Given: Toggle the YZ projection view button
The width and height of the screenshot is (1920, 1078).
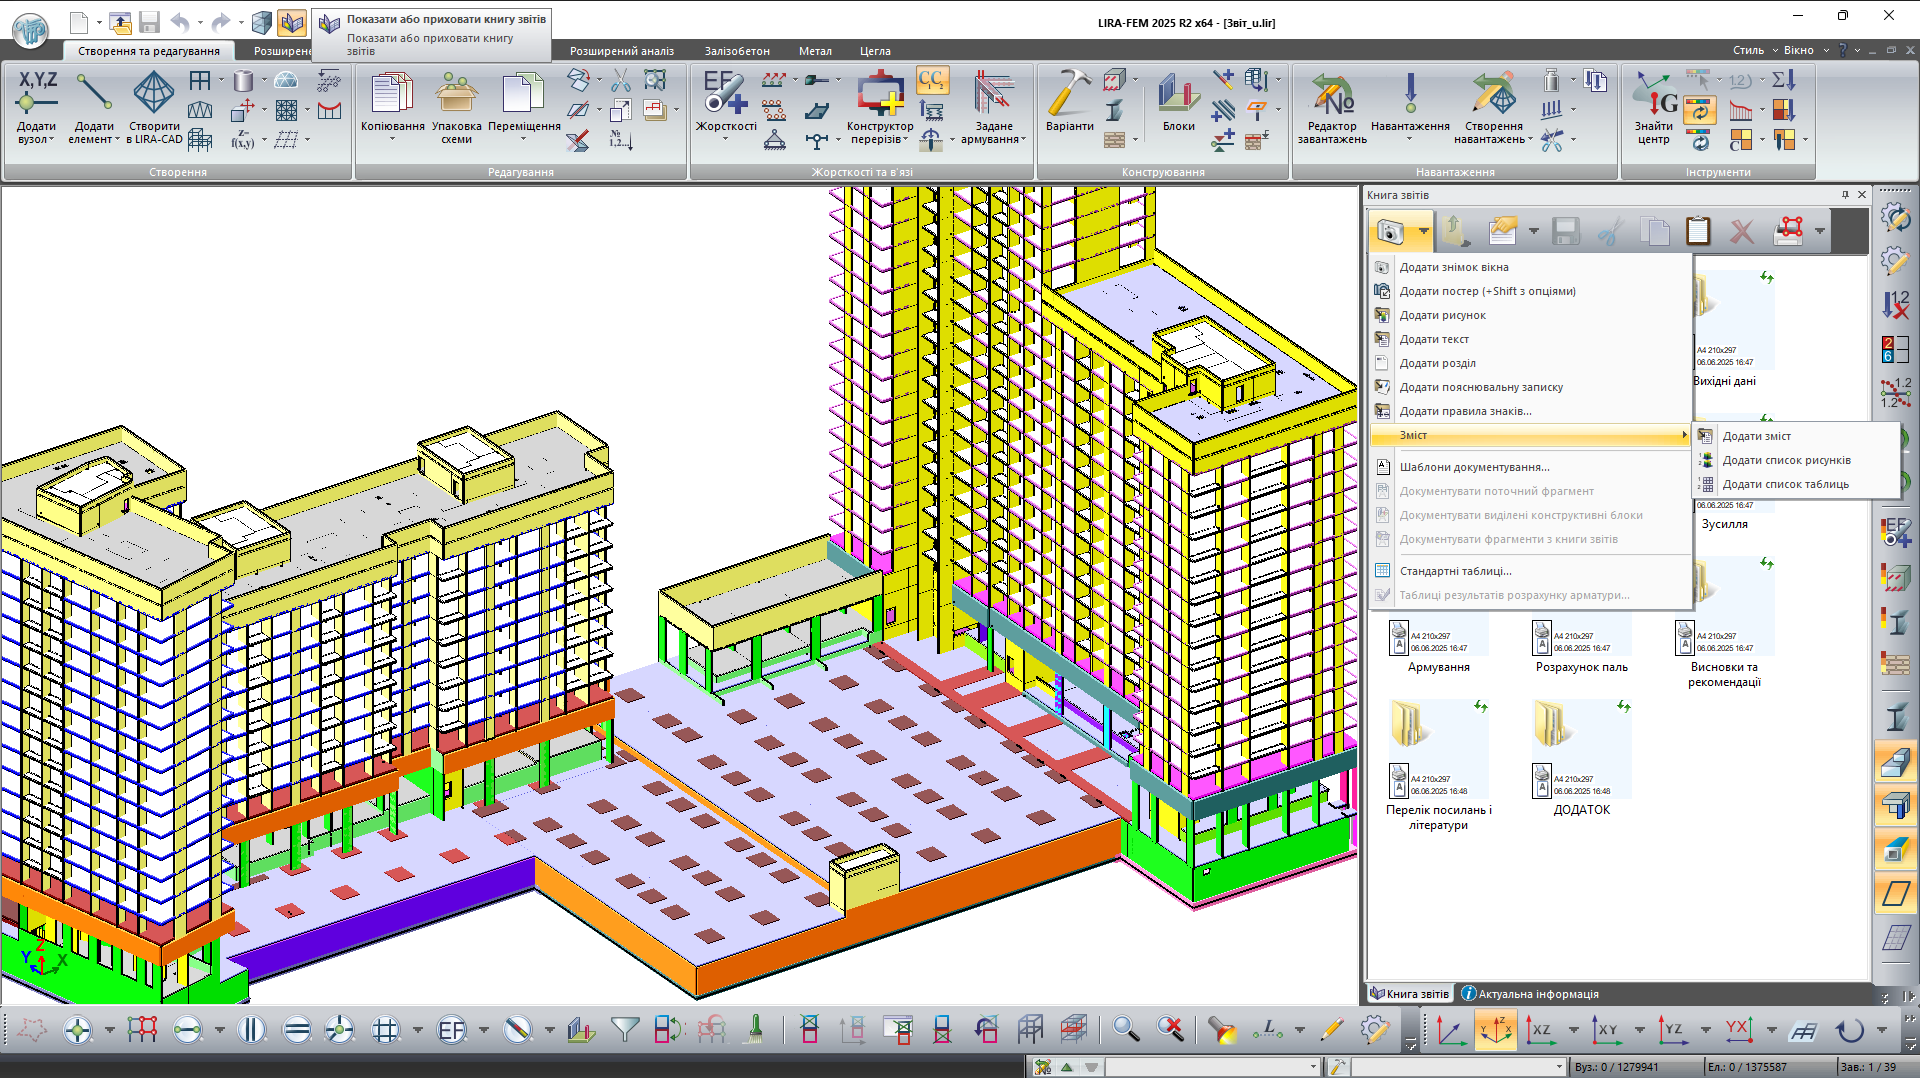Looking at the screenshot, I should (x=1673, y=1029).
